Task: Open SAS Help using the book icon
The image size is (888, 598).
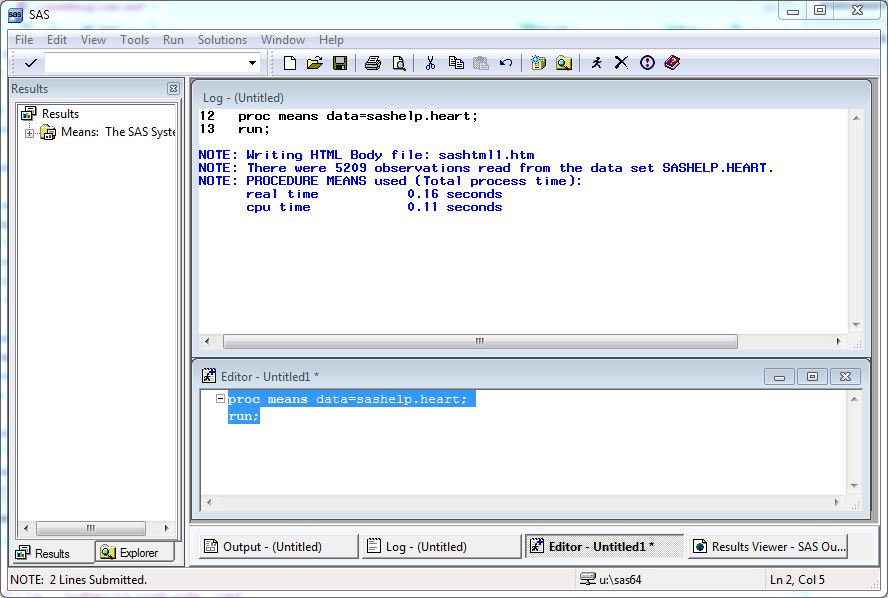Action: point(673,62)
